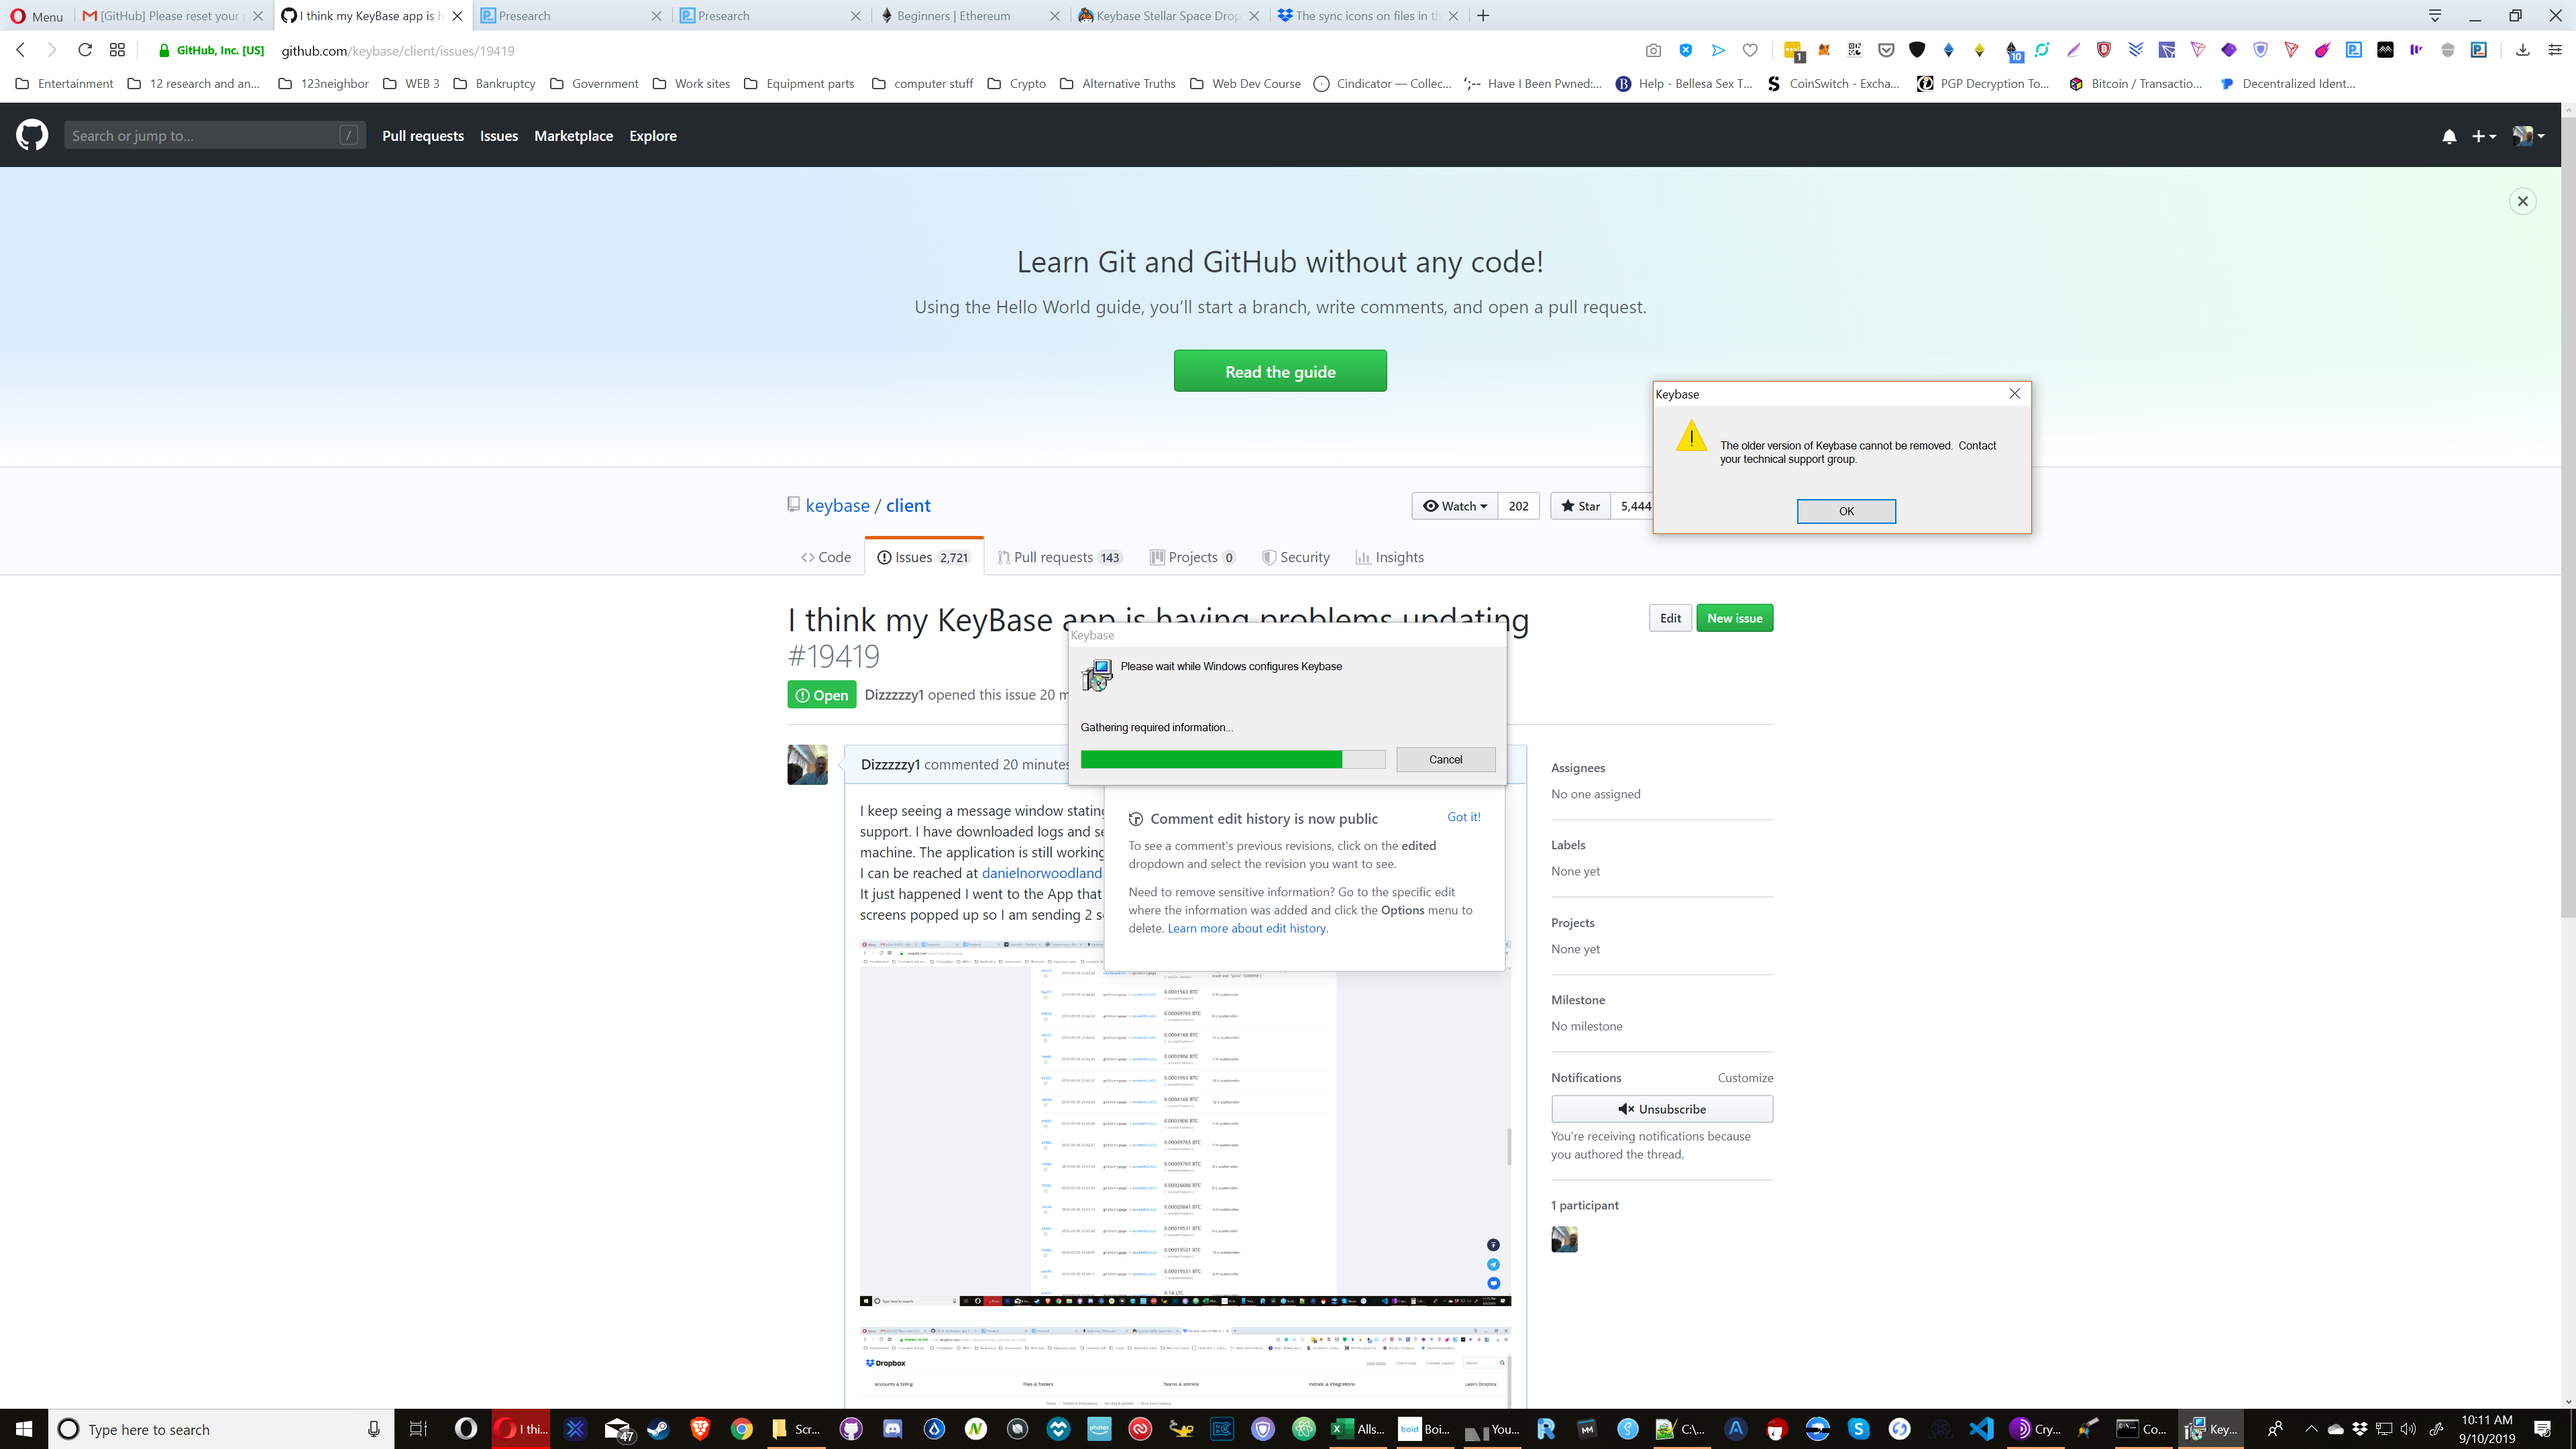Click the New issue button
The width and height of the screenshot is (2576, 1449).
tap(1735, 618)
